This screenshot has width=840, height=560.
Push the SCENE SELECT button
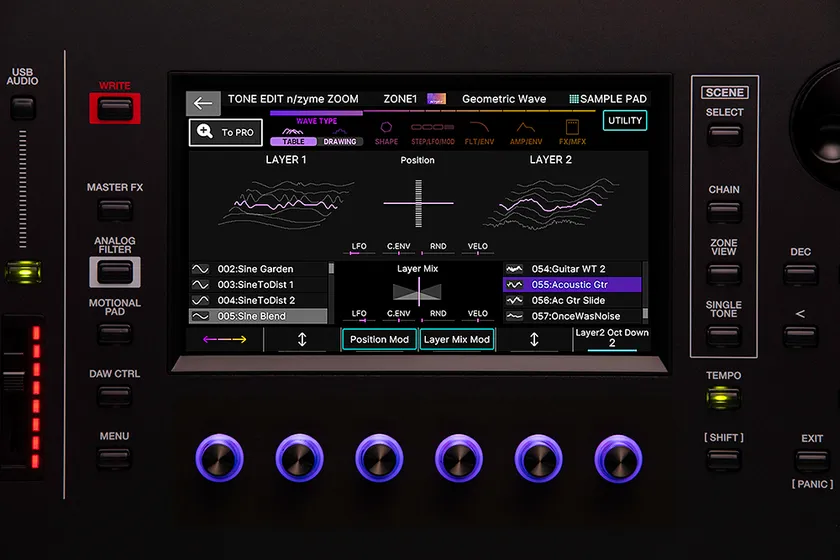tap(724, 134)
